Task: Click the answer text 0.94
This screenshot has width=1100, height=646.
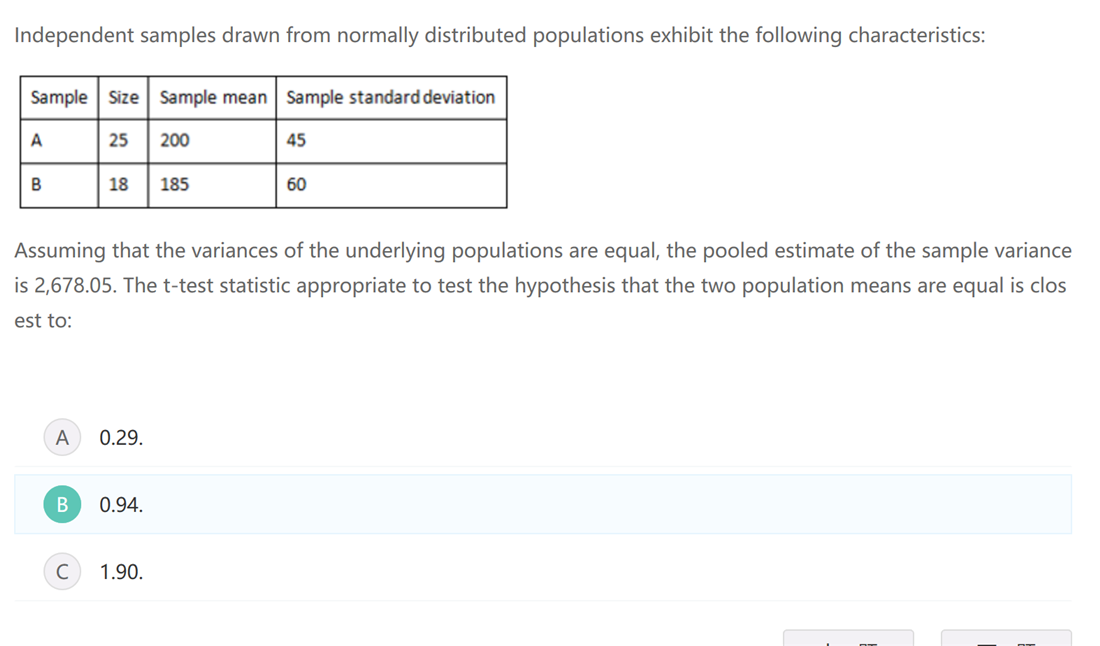Action: (x=121, y=505)
